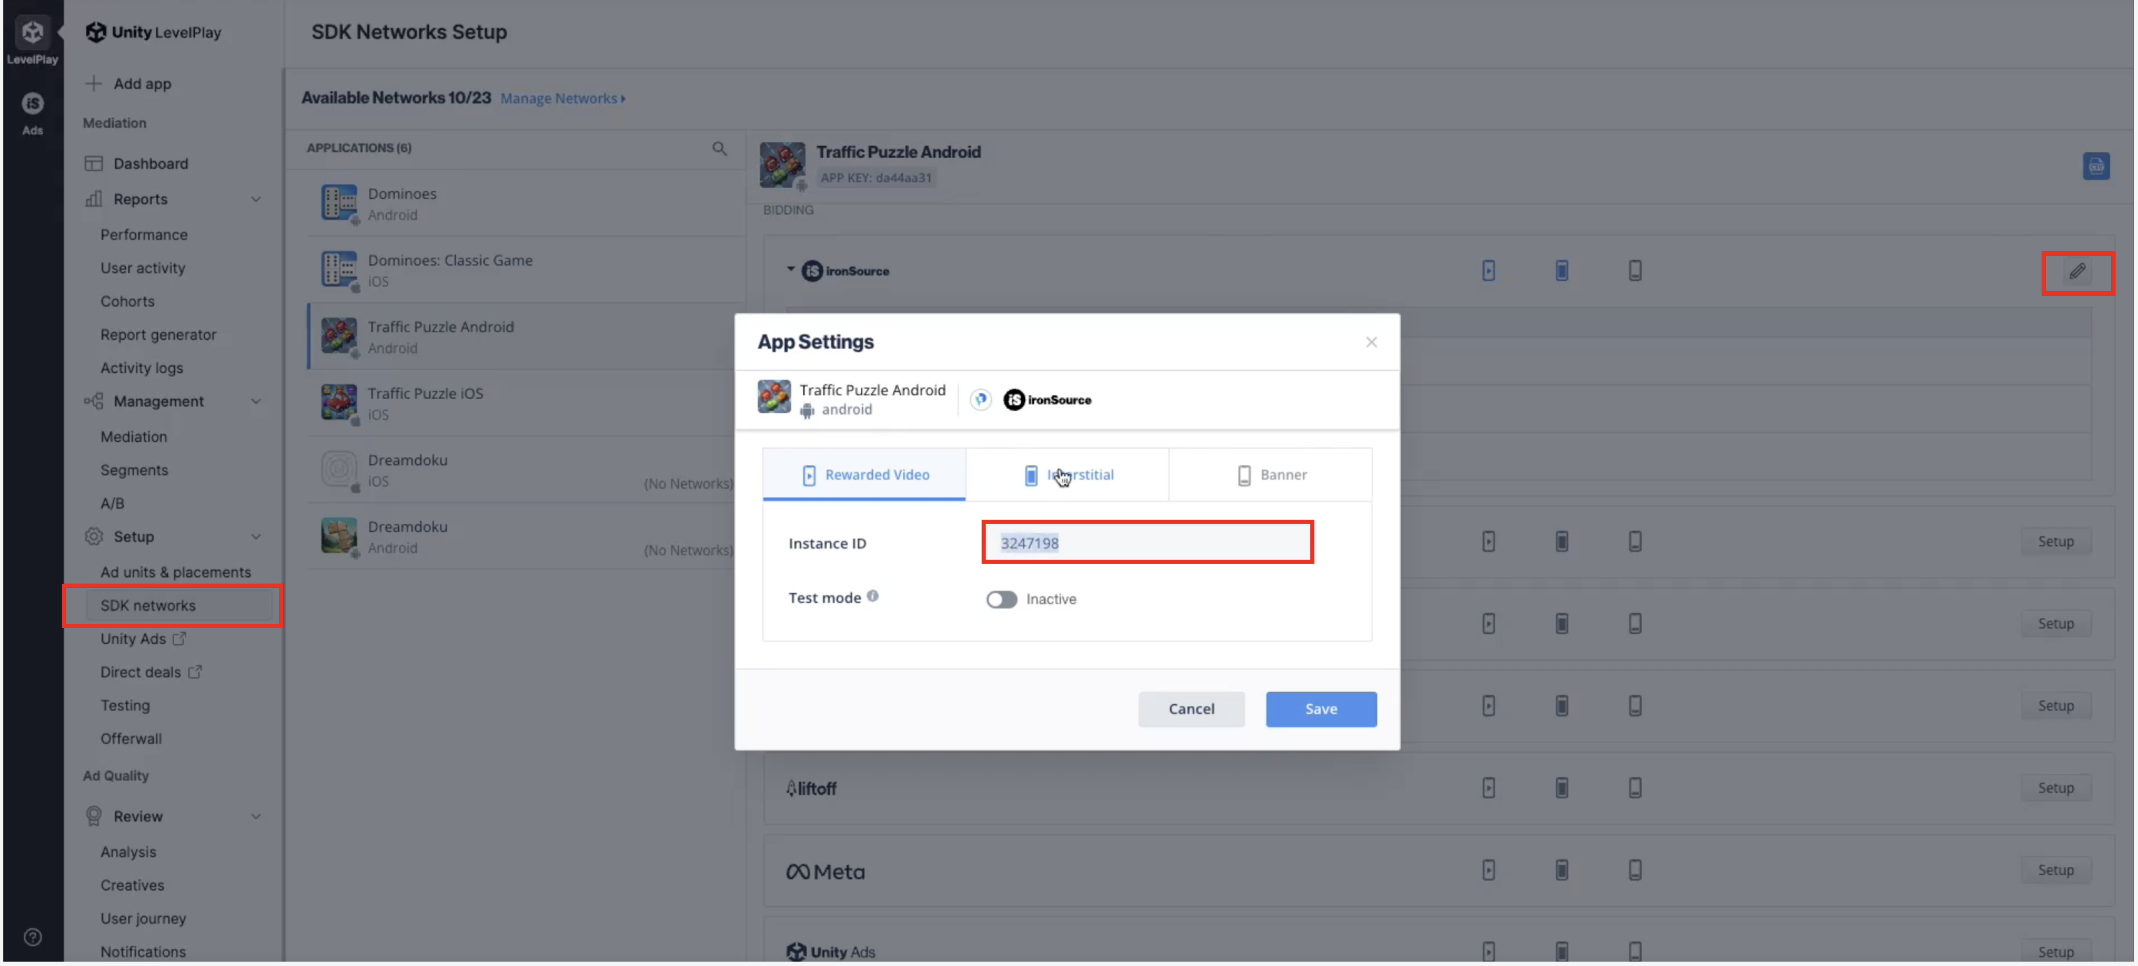Switch to the Banner tab

tap(1270, 475)
